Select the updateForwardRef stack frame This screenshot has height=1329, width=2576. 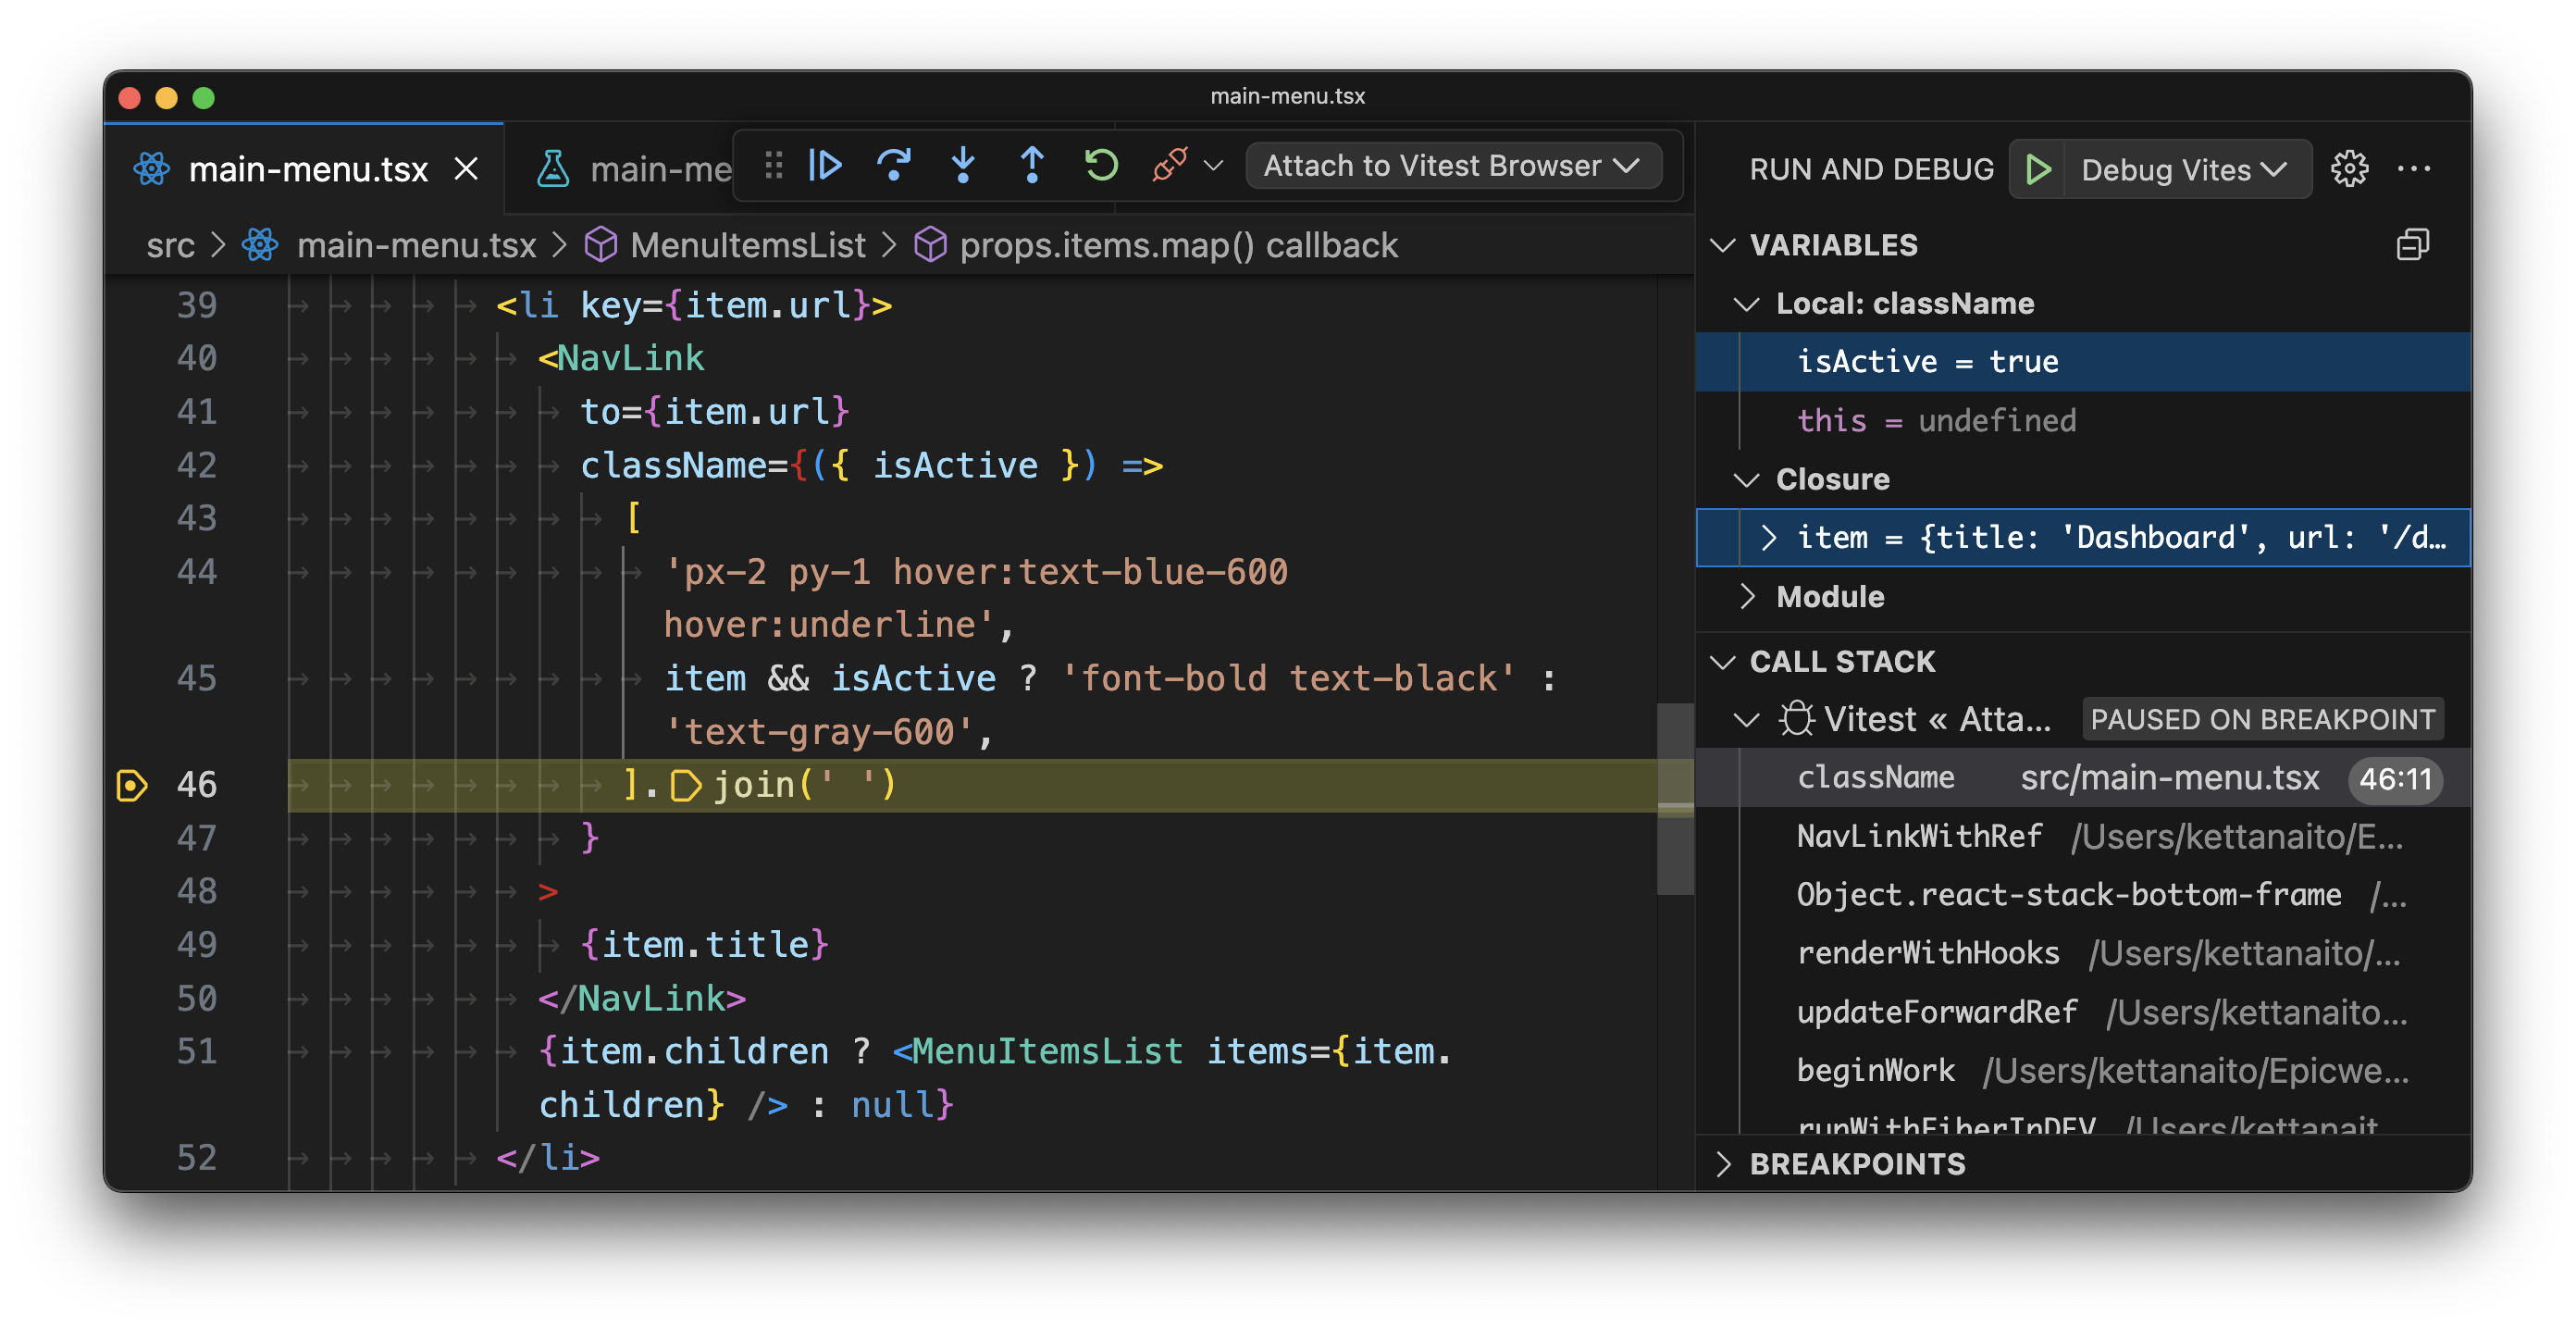click(x=2083, y=1013)
